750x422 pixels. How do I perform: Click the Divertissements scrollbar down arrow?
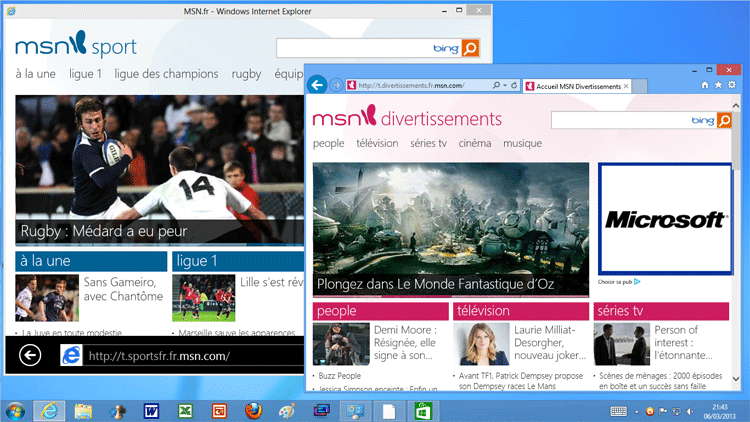tap(736, 378)
